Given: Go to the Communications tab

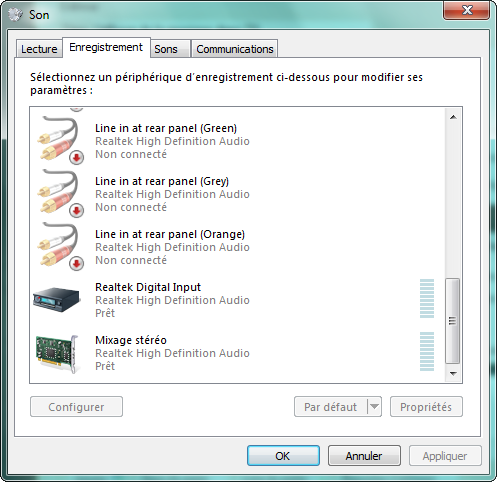Looking at the screenshot, I should point(235,49).
